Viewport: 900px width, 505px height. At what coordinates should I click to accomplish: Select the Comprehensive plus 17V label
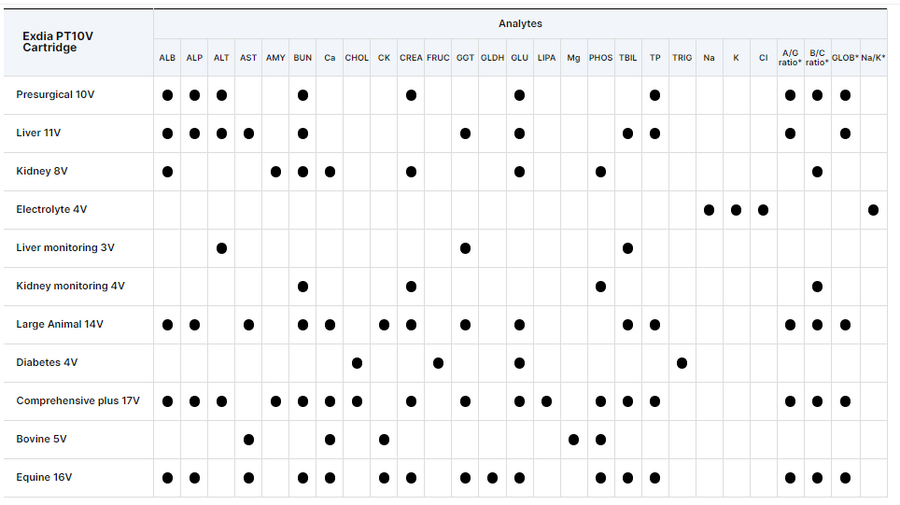[78, 401]
